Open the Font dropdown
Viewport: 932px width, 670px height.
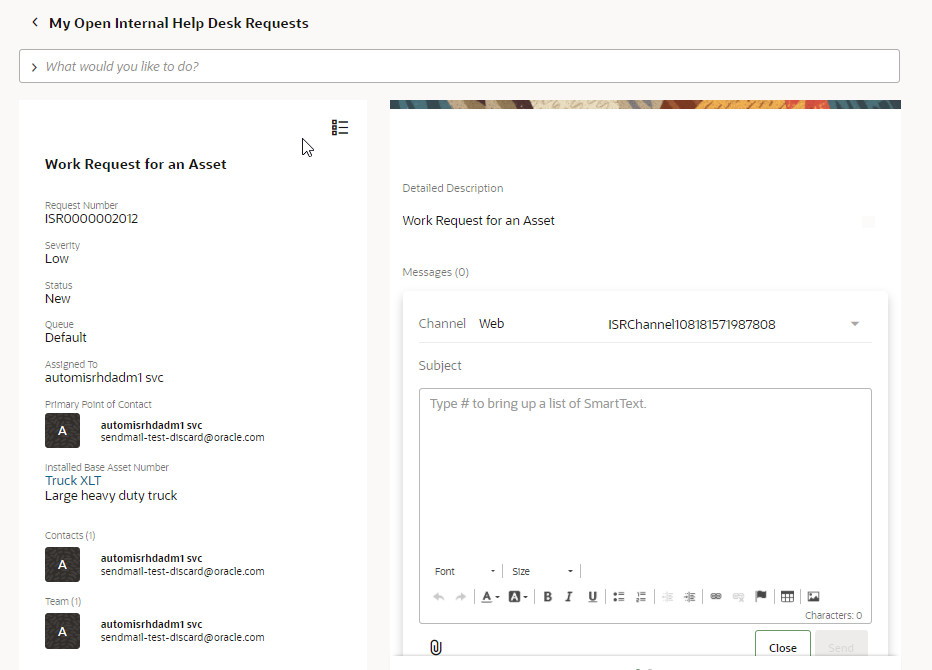(x=465, y=571)
